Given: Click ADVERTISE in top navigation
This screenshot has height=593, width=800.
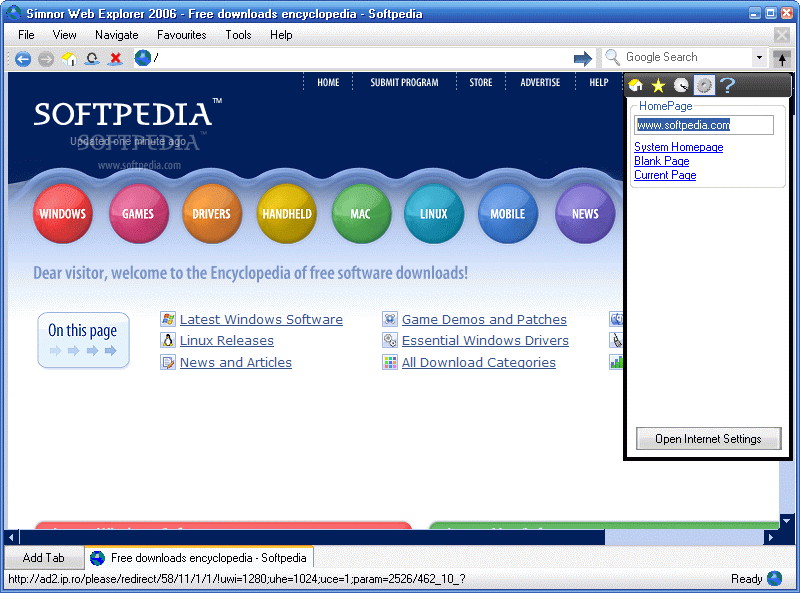Looking at the screenshot, I should 540,82.
